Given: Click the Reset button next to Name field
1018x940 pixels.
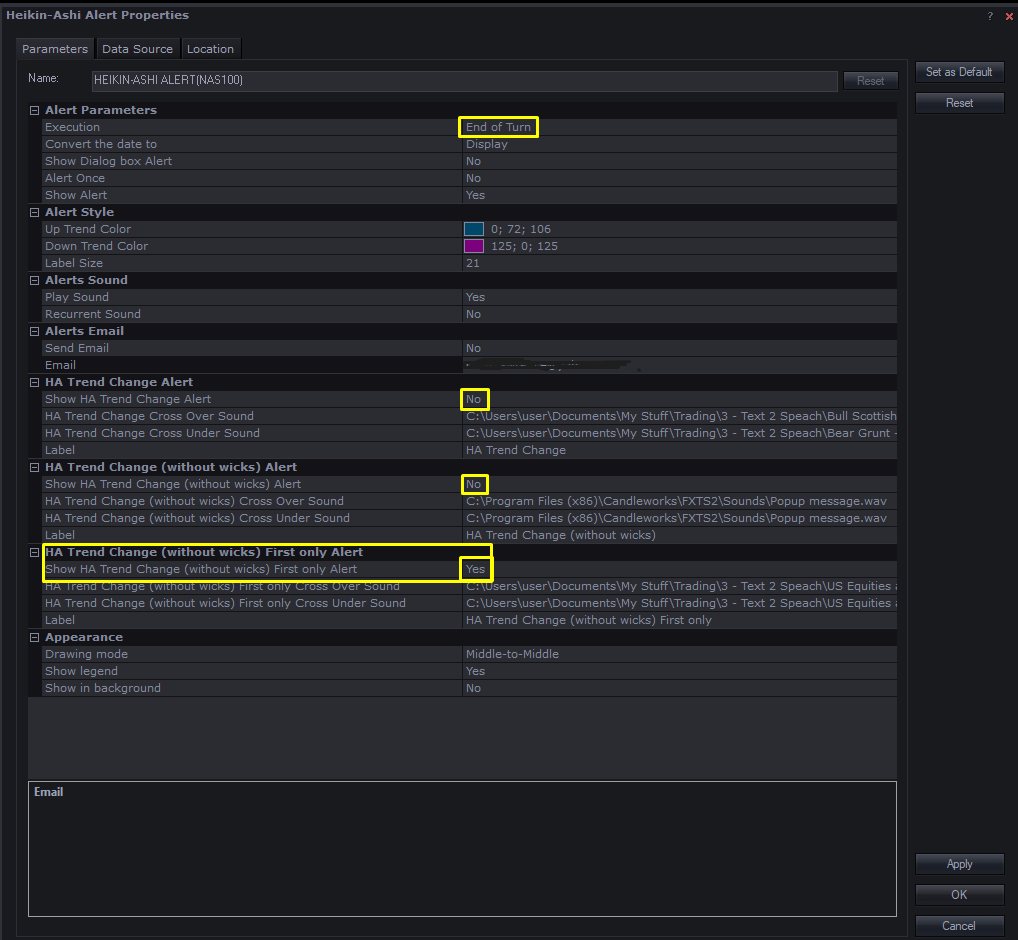Looking at the screenshot, I should [x=870, y=80].
